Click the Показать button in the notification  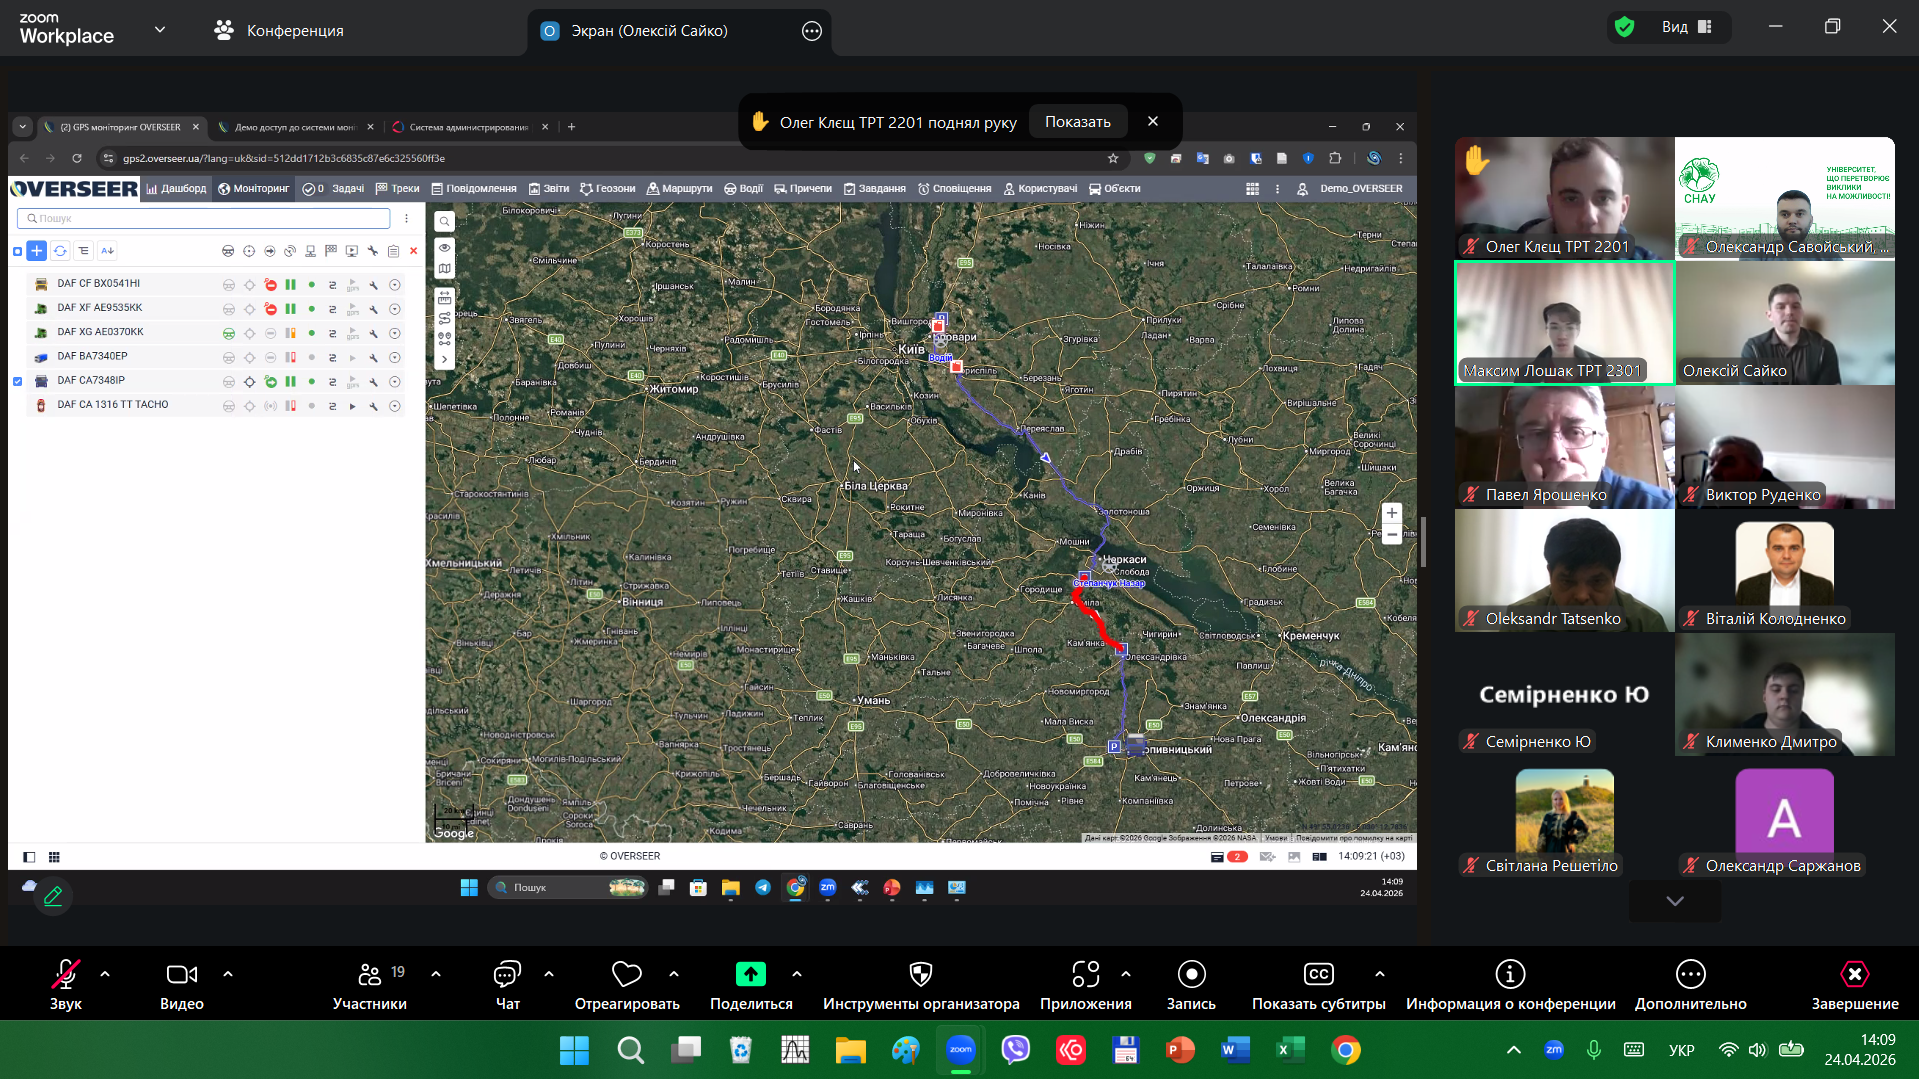(x=1077, y=122)
